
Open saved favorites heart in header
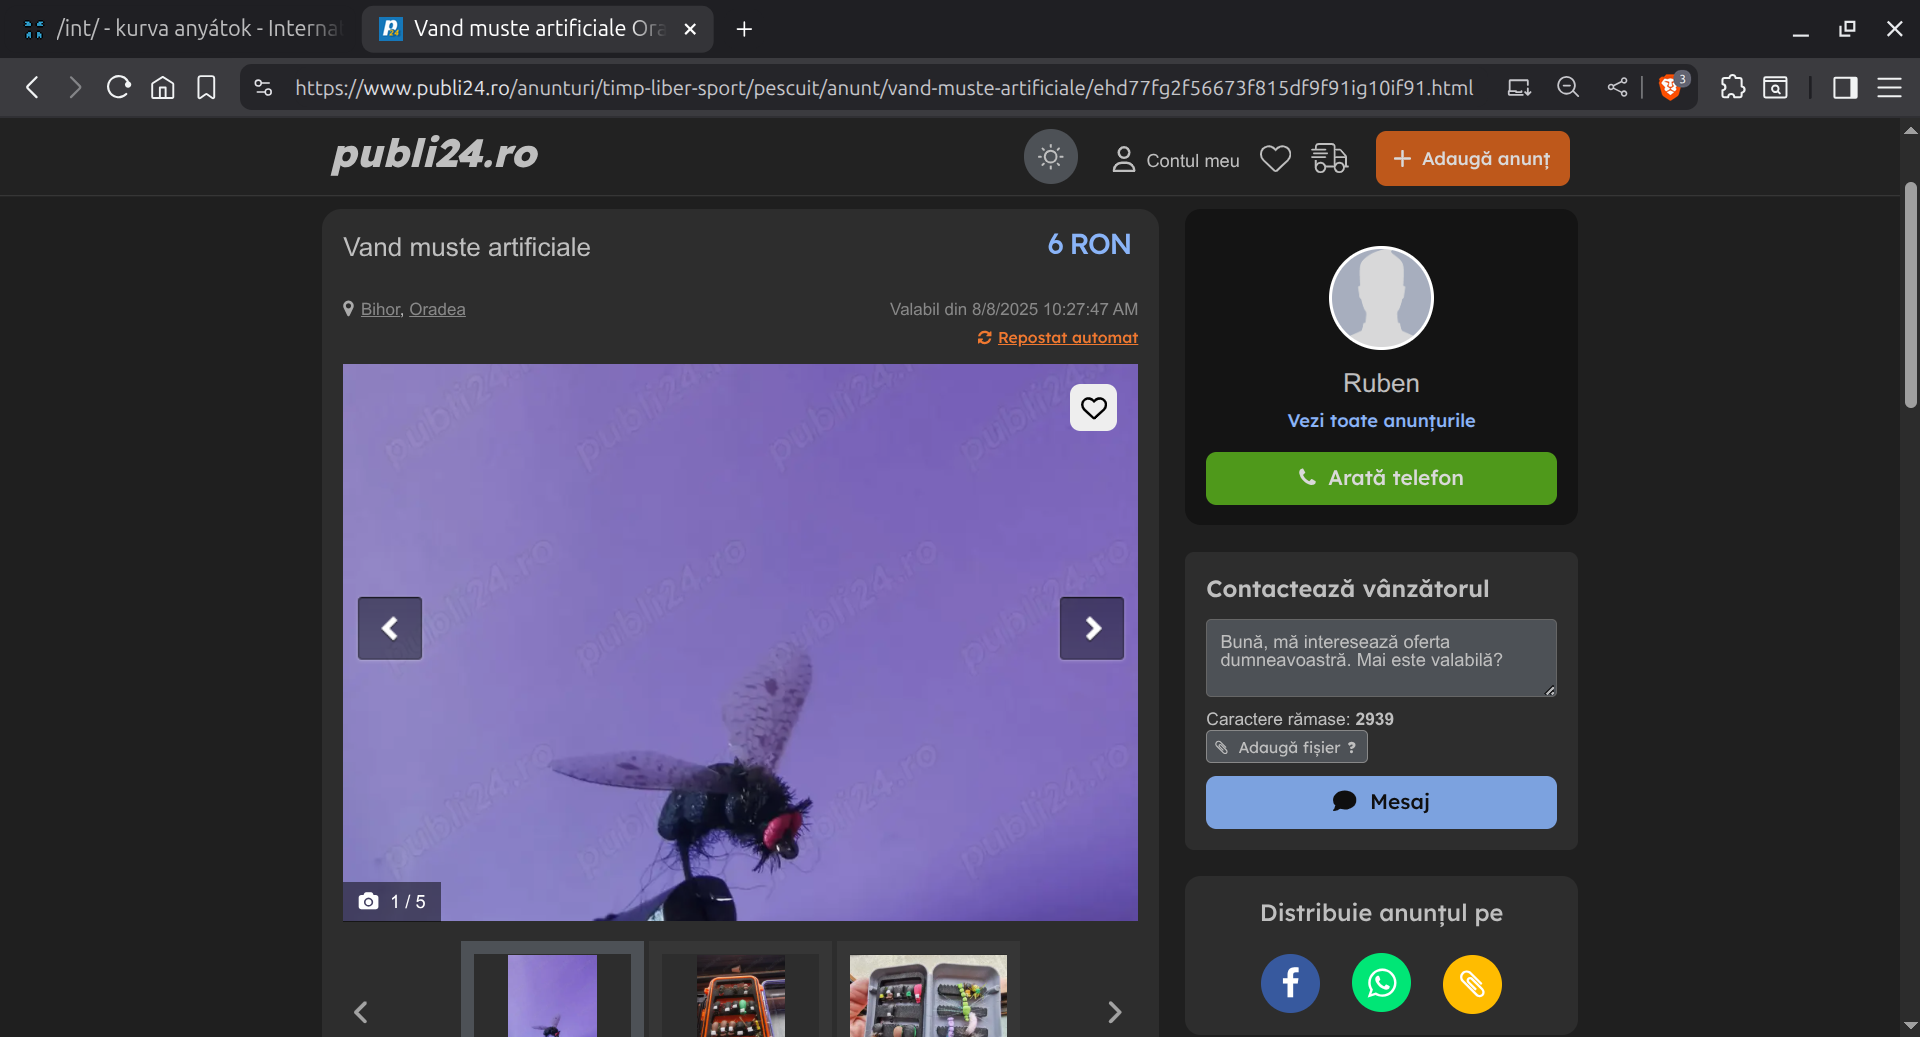(1275, 158)
